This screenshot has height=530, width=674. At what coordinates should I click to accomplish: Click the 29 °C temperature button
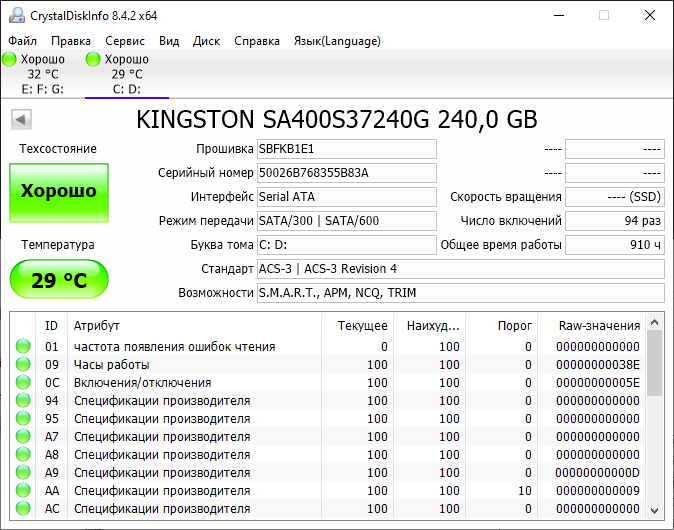[59, 279]
